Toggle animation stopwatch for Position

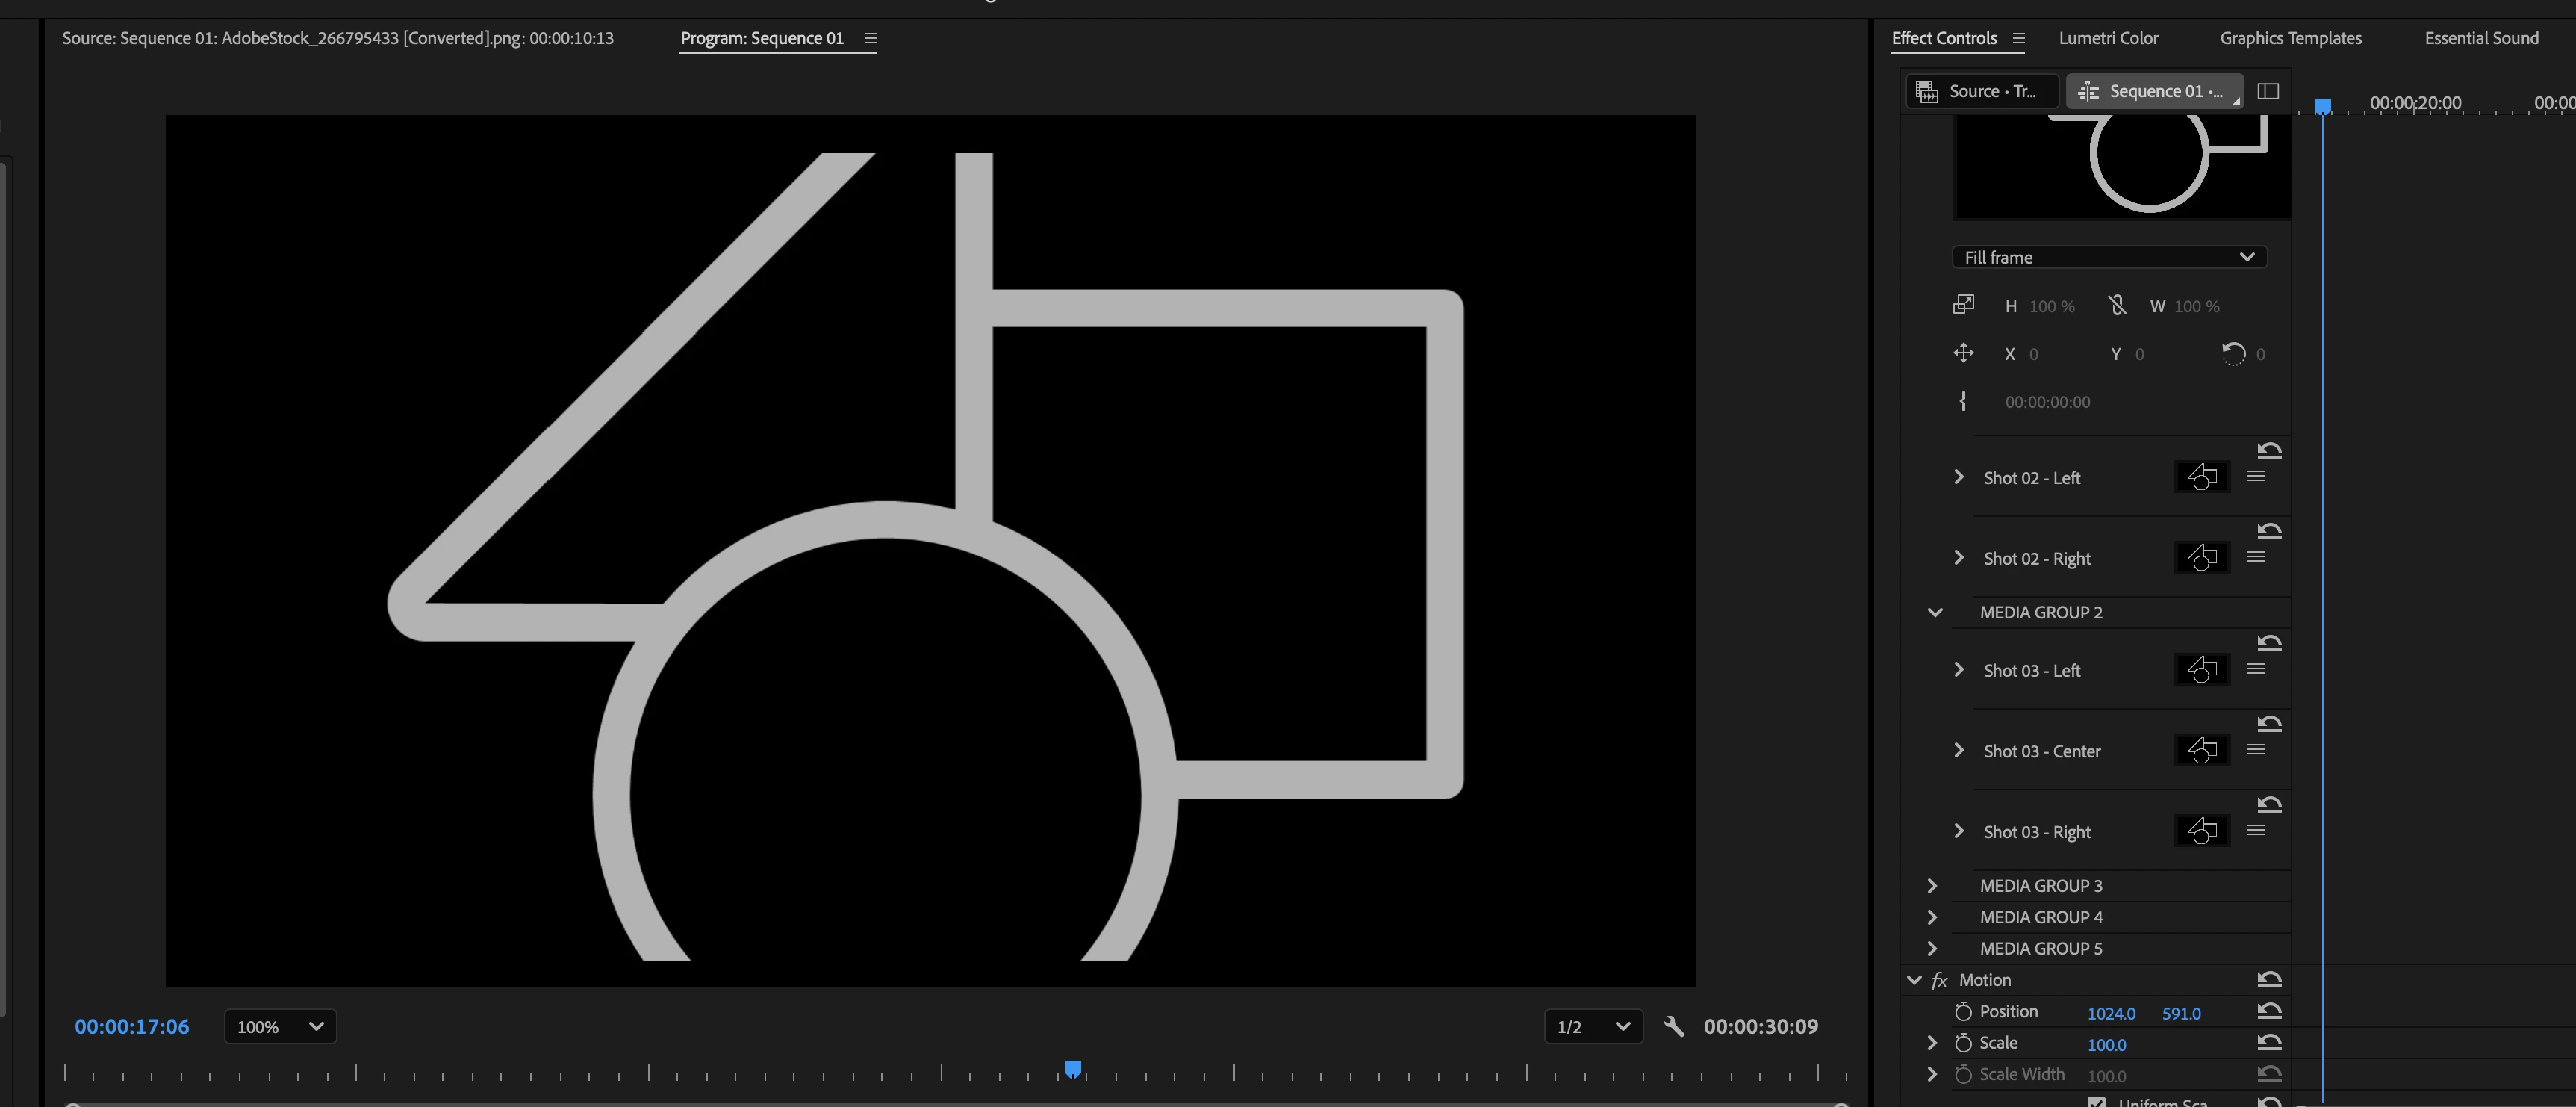click(x=1963, y=1012)
